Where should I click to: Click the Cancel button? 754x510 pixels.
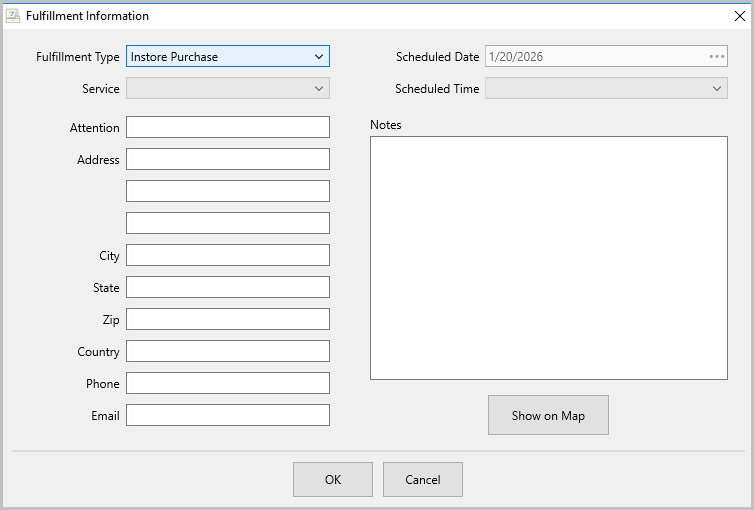423,480
